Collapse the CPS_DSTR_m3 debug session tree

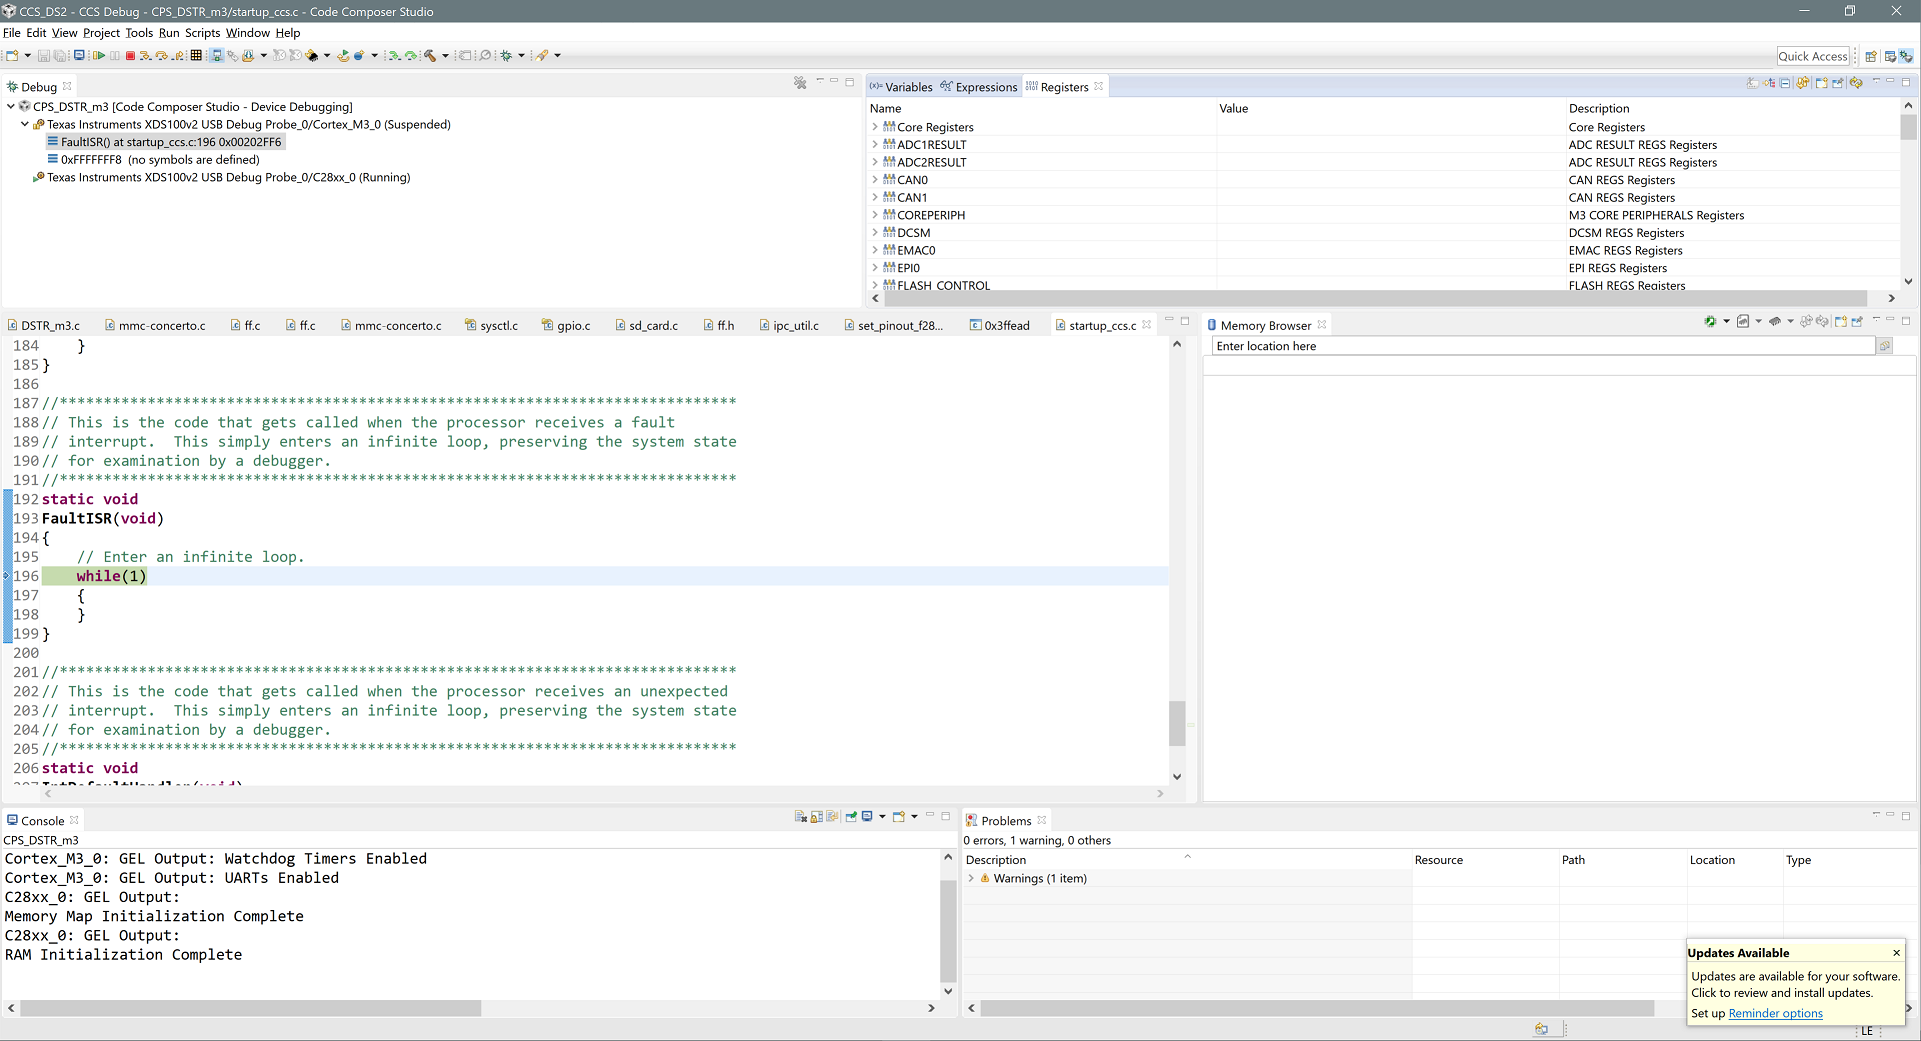pyautogui.click(x=11, y=107)
